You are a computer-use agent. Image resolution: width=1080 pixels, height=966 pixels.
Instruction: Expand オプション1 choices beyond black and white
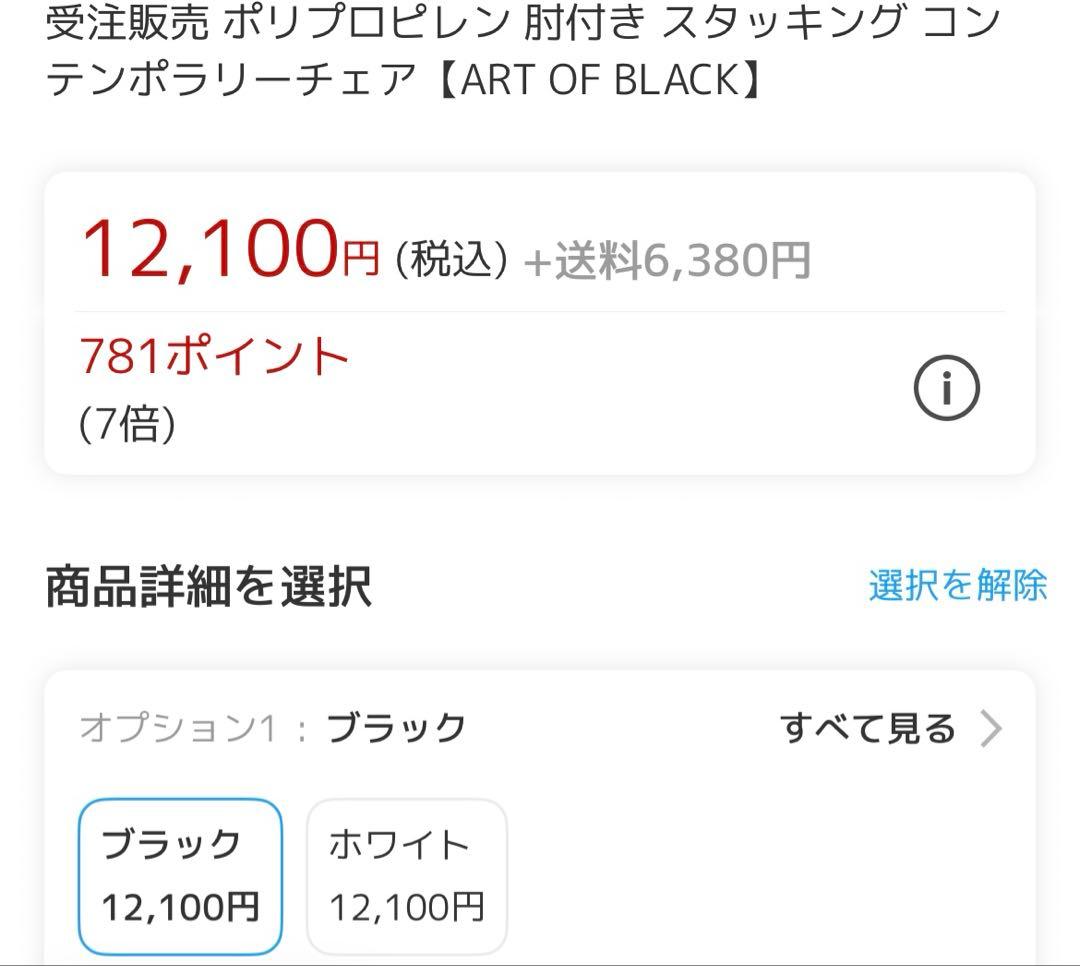(x=867, y=729)
